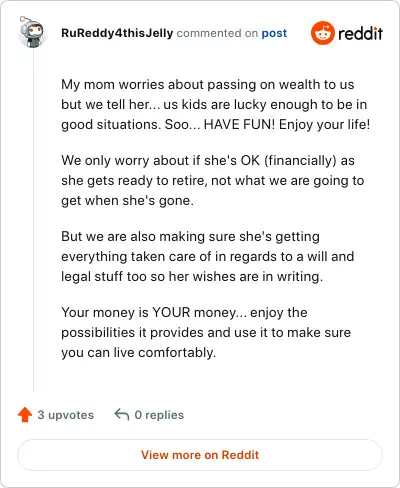Click the "0 replies" label

pyautogui.click(x=159, y=415)
